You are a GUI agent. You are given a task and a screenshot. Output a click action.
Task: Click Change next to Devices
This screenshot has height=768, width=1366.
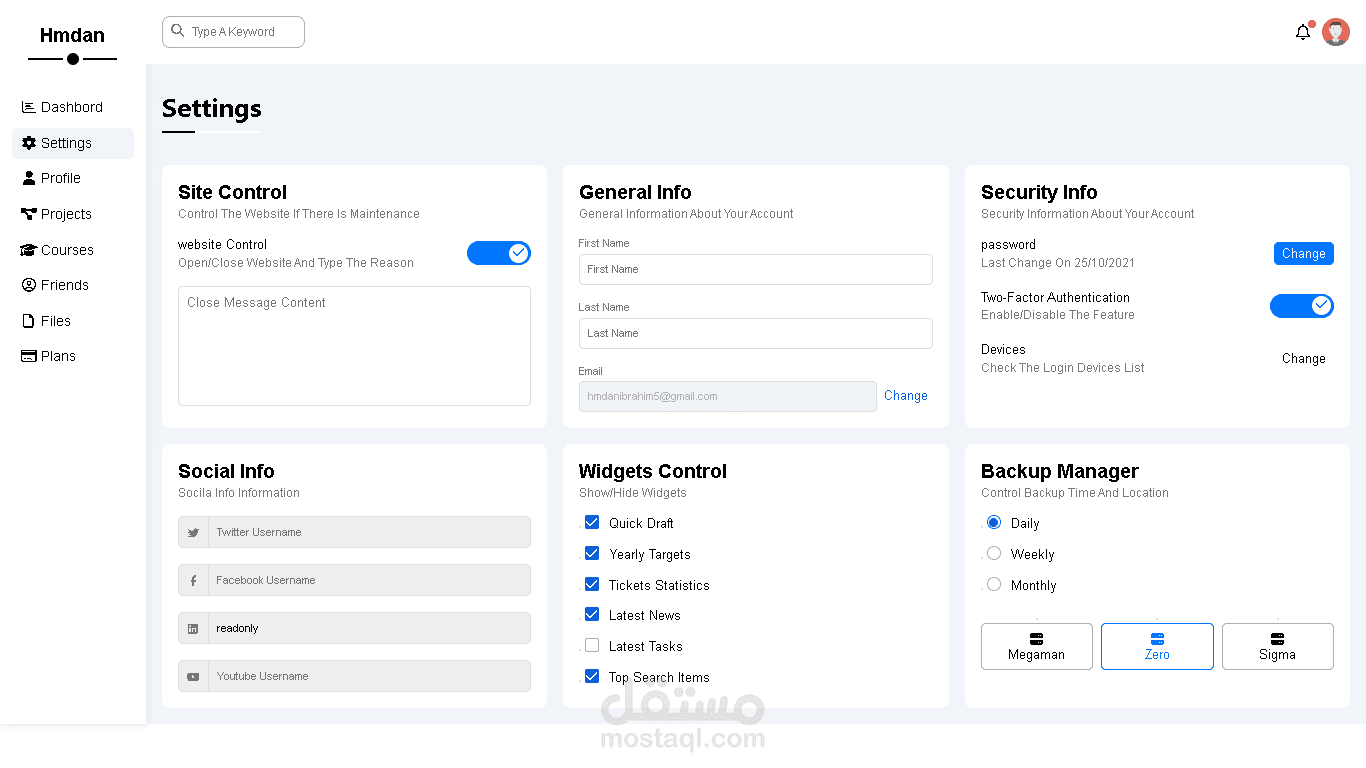pyautogui.click(x=1304, y=358)
